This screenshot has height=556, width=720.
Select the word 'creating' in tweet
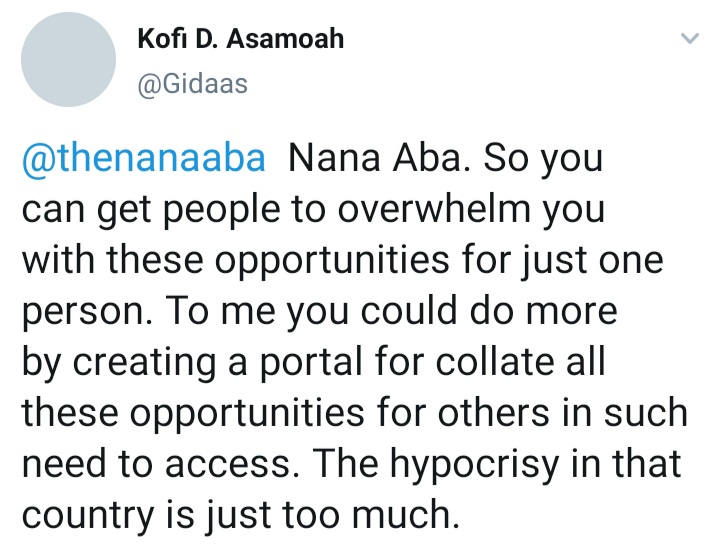pos(144,363)
